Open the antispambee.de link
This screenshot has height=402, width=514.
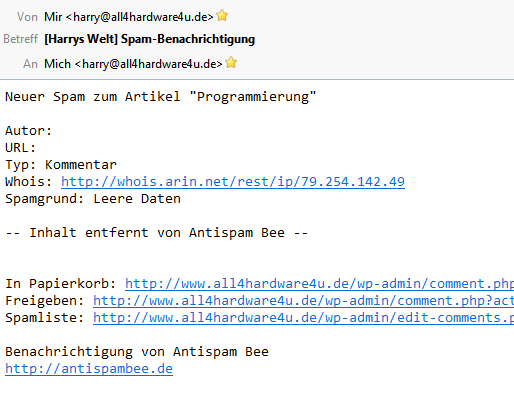(89, 369)
